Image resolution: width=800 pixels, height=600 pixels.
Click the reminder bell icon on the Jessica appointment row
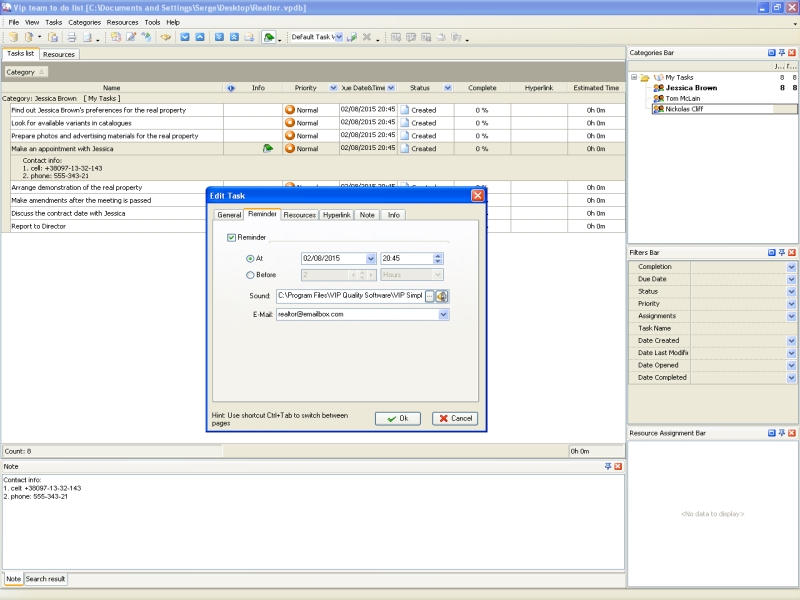point(267,148)
